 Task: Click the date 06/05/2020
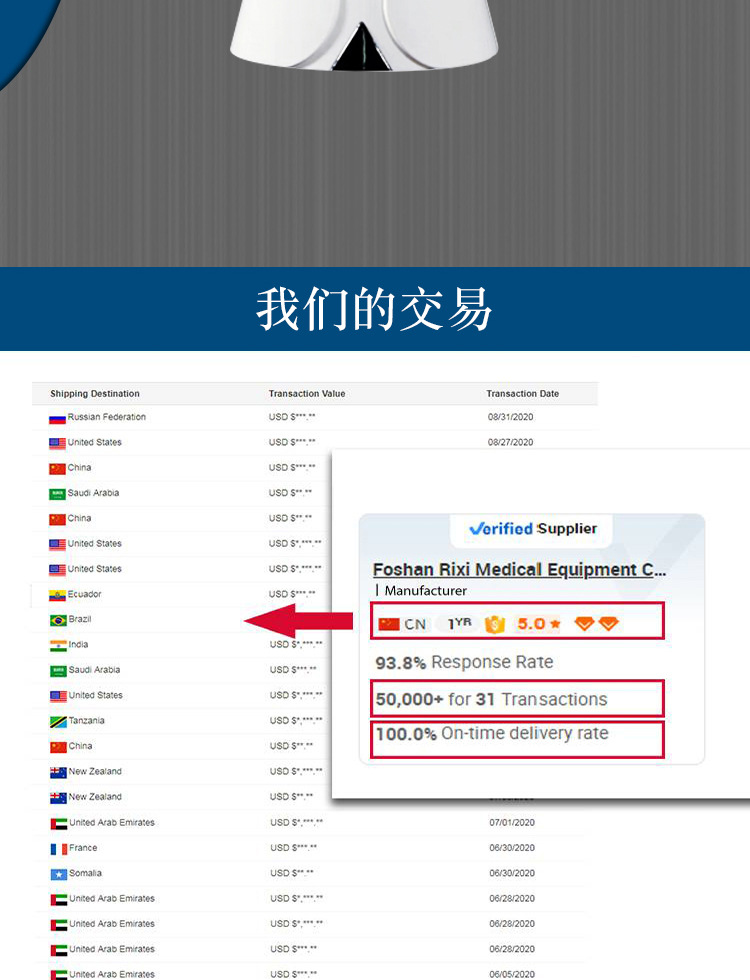pos(512,974)
